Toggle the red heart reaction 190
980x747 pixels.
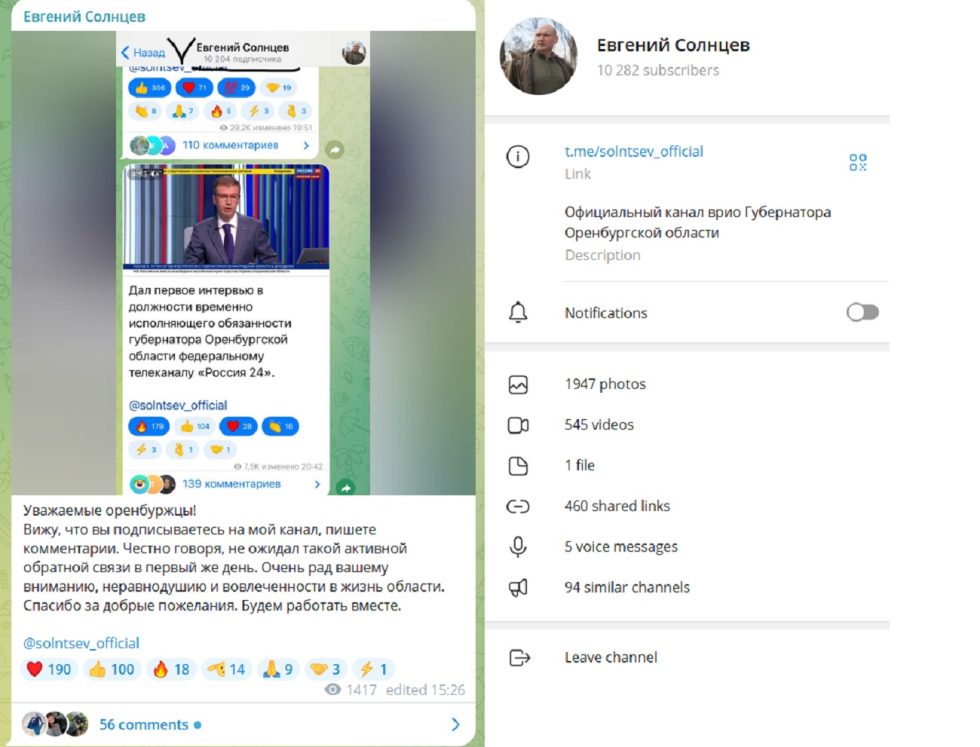[49, 669]
